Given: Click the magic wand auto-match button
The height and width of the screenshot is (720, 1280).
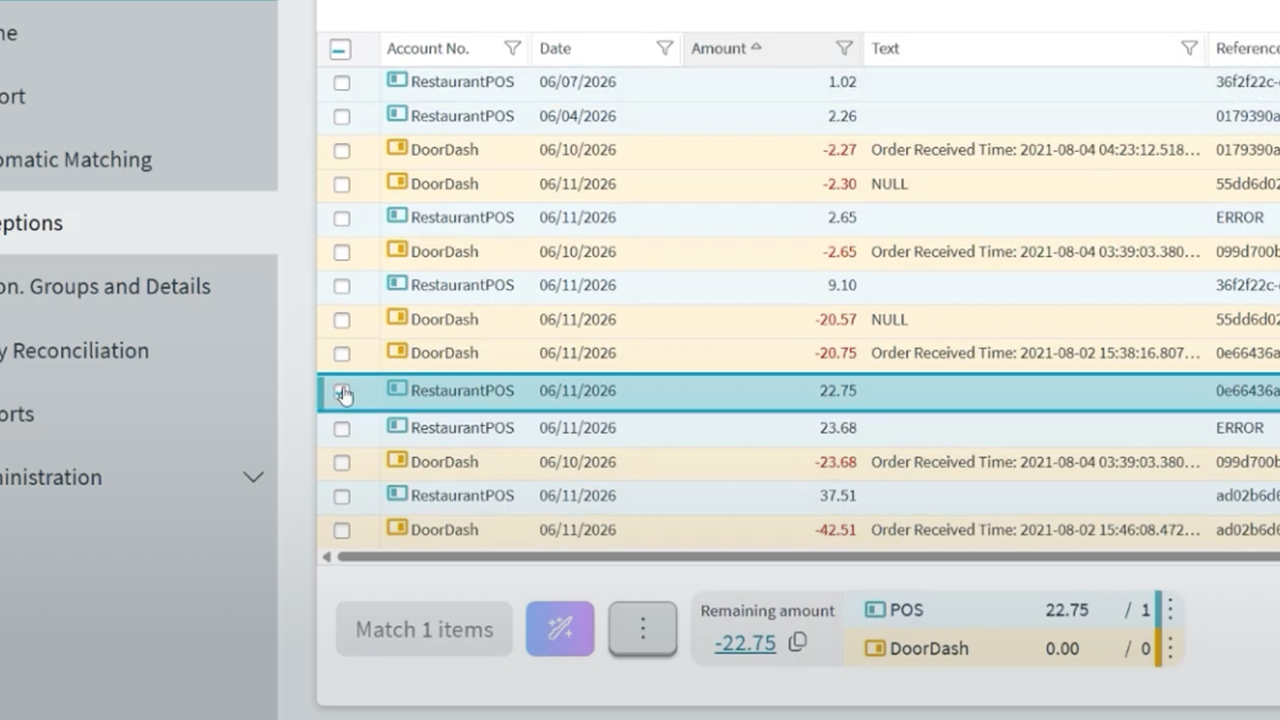Looking at the screenshot, I should [x=560, y=629].
